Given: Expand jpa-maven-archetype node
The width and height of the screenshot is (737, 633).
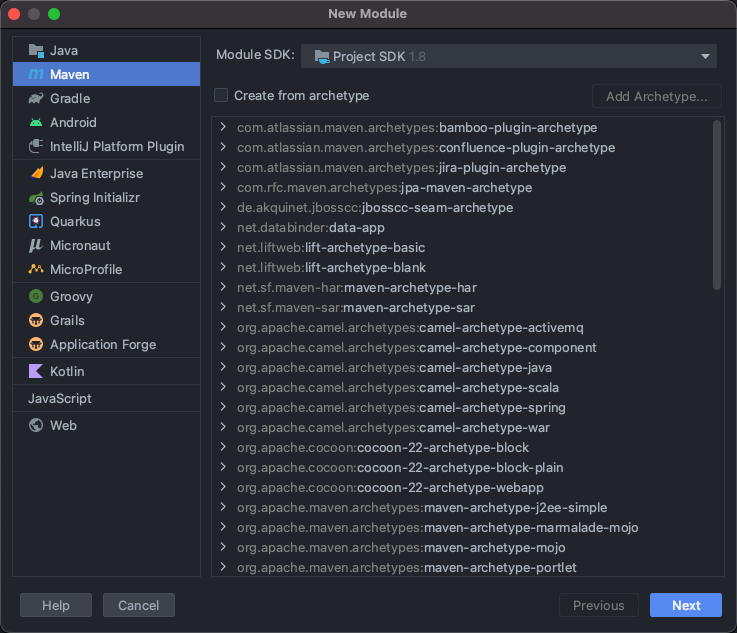Looking at the screenshot, I should [x=223, y=187].
